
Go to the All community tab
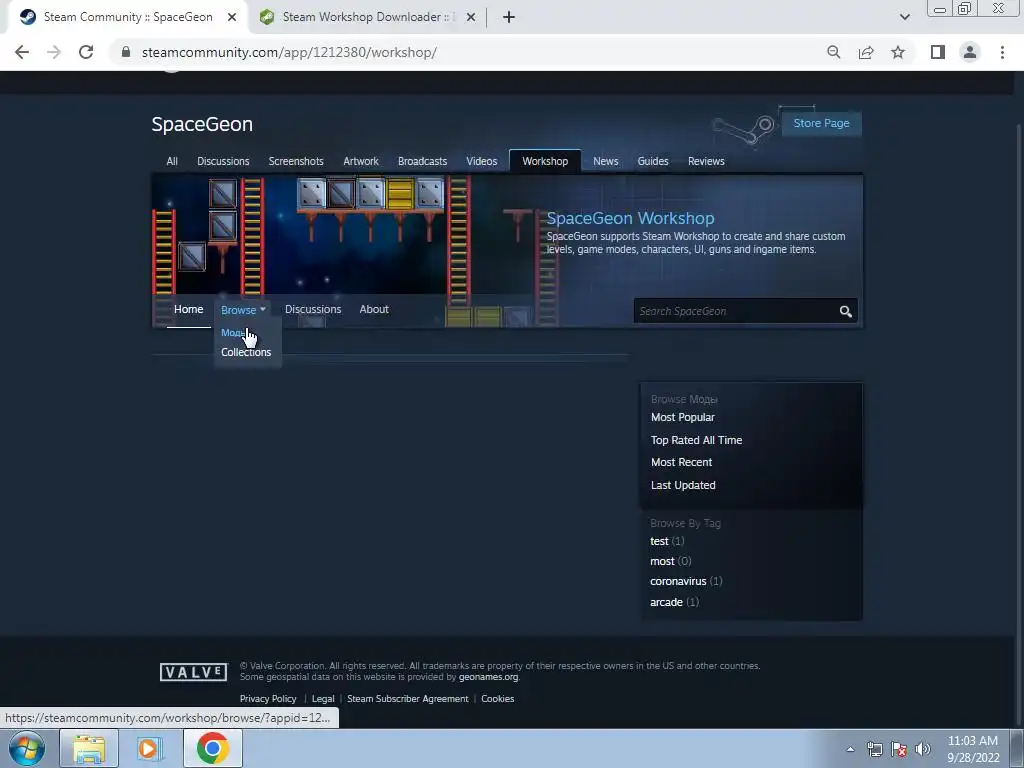(172, 161)
